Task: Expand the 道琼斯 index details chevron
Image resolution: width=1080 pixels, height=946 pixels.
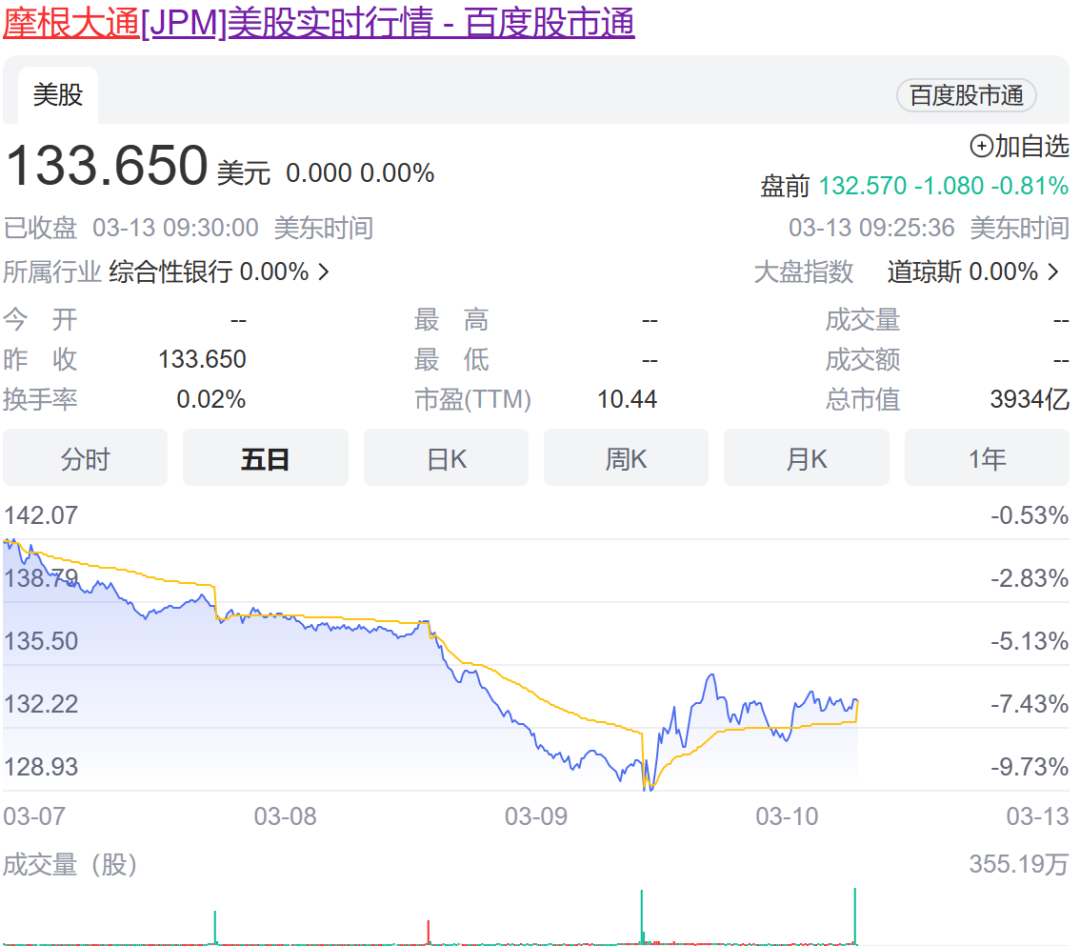Action: (1053, 271)
